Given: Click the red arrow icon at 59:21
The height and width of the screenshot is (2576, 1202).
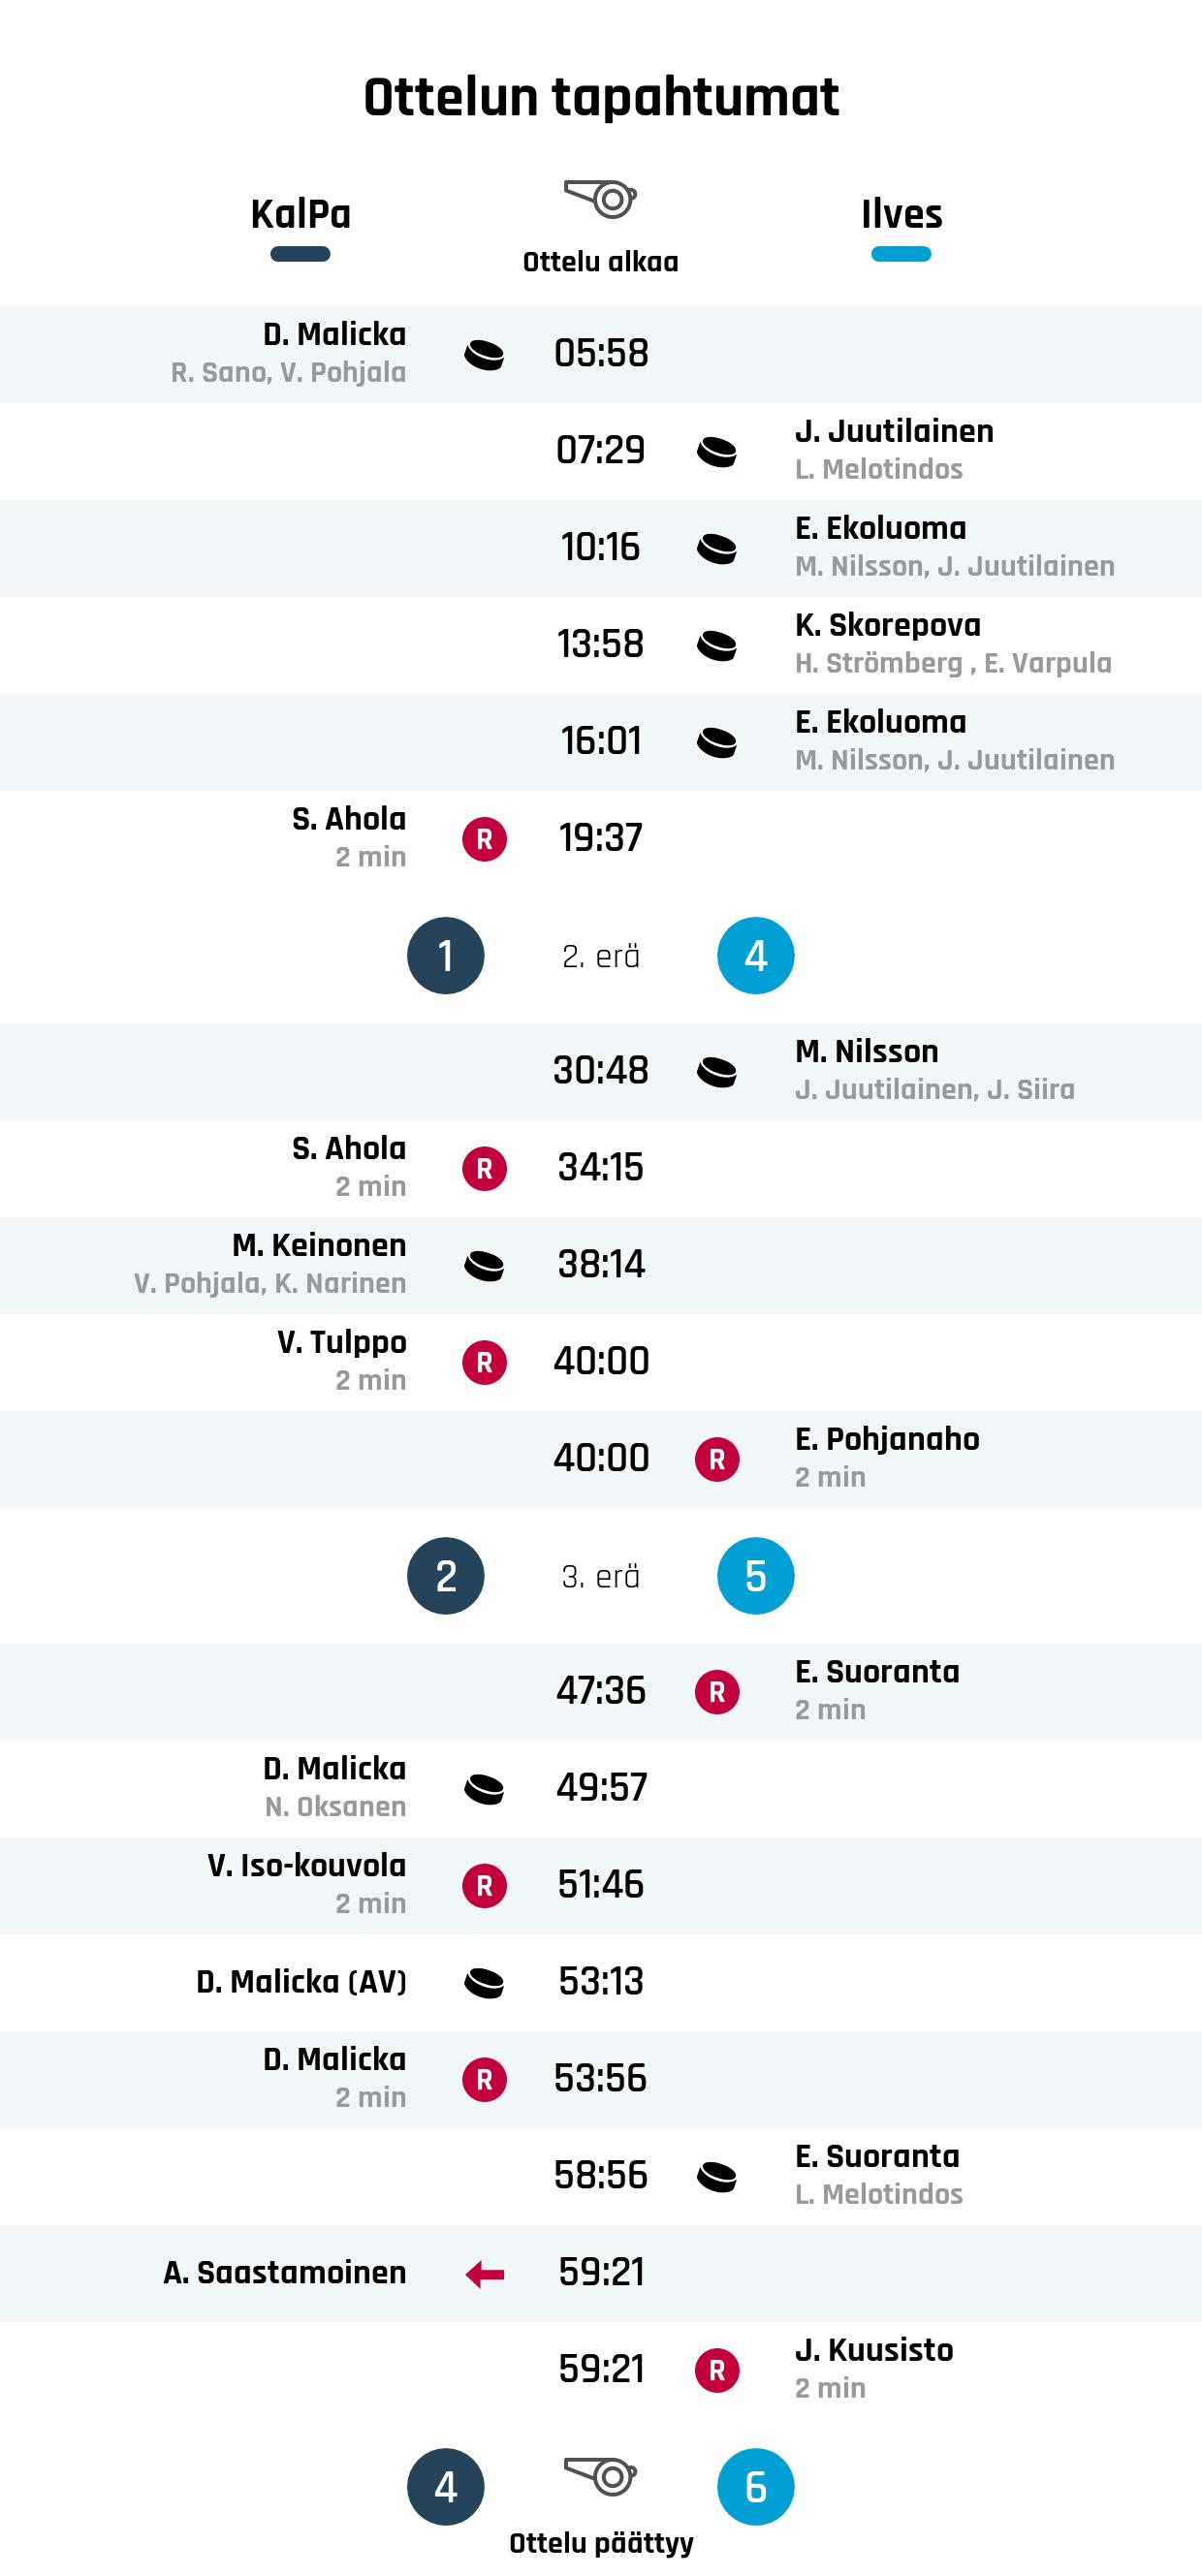Looking at the screenshot, I should coord(484,2274).
